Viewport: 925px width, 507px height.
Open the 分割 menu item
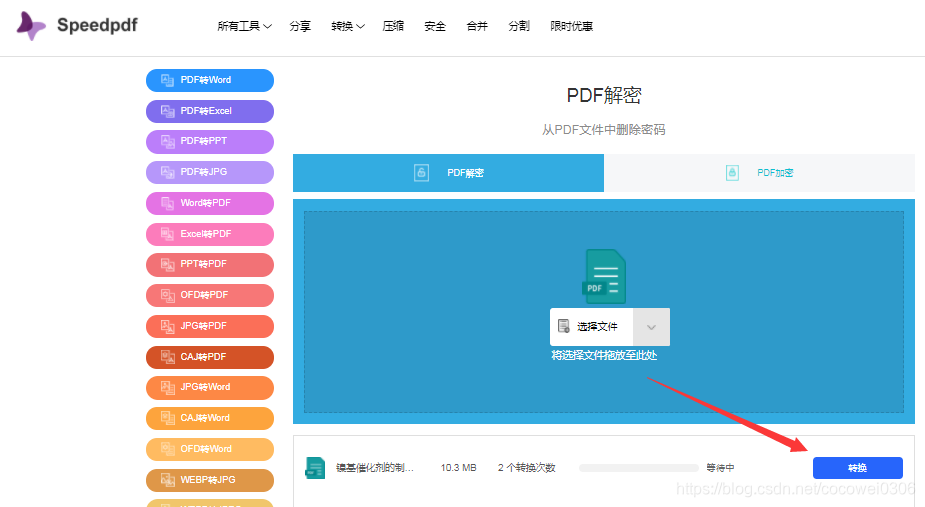(519, 26)
